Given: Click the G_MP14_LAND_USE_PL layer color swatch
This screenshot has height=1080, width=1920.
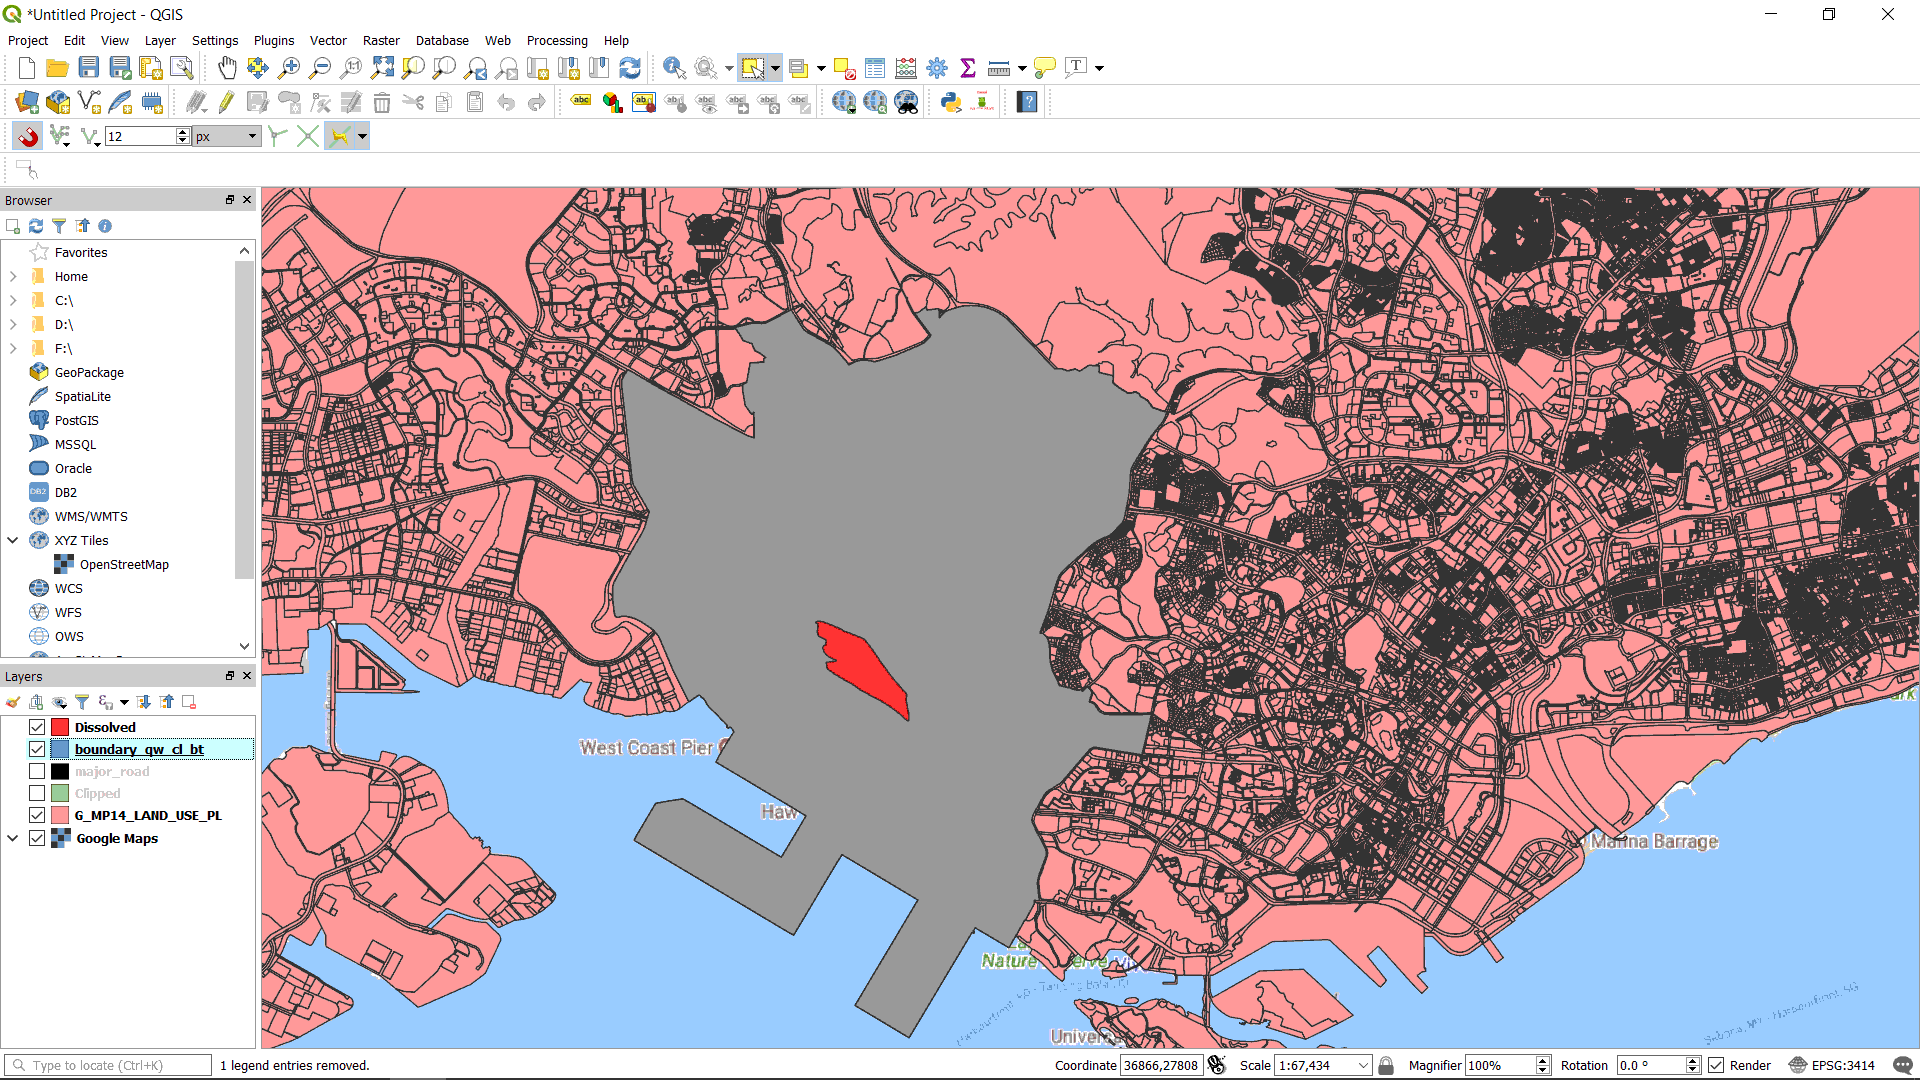Looking at the screenshot, I should click(x=60, y=815).
